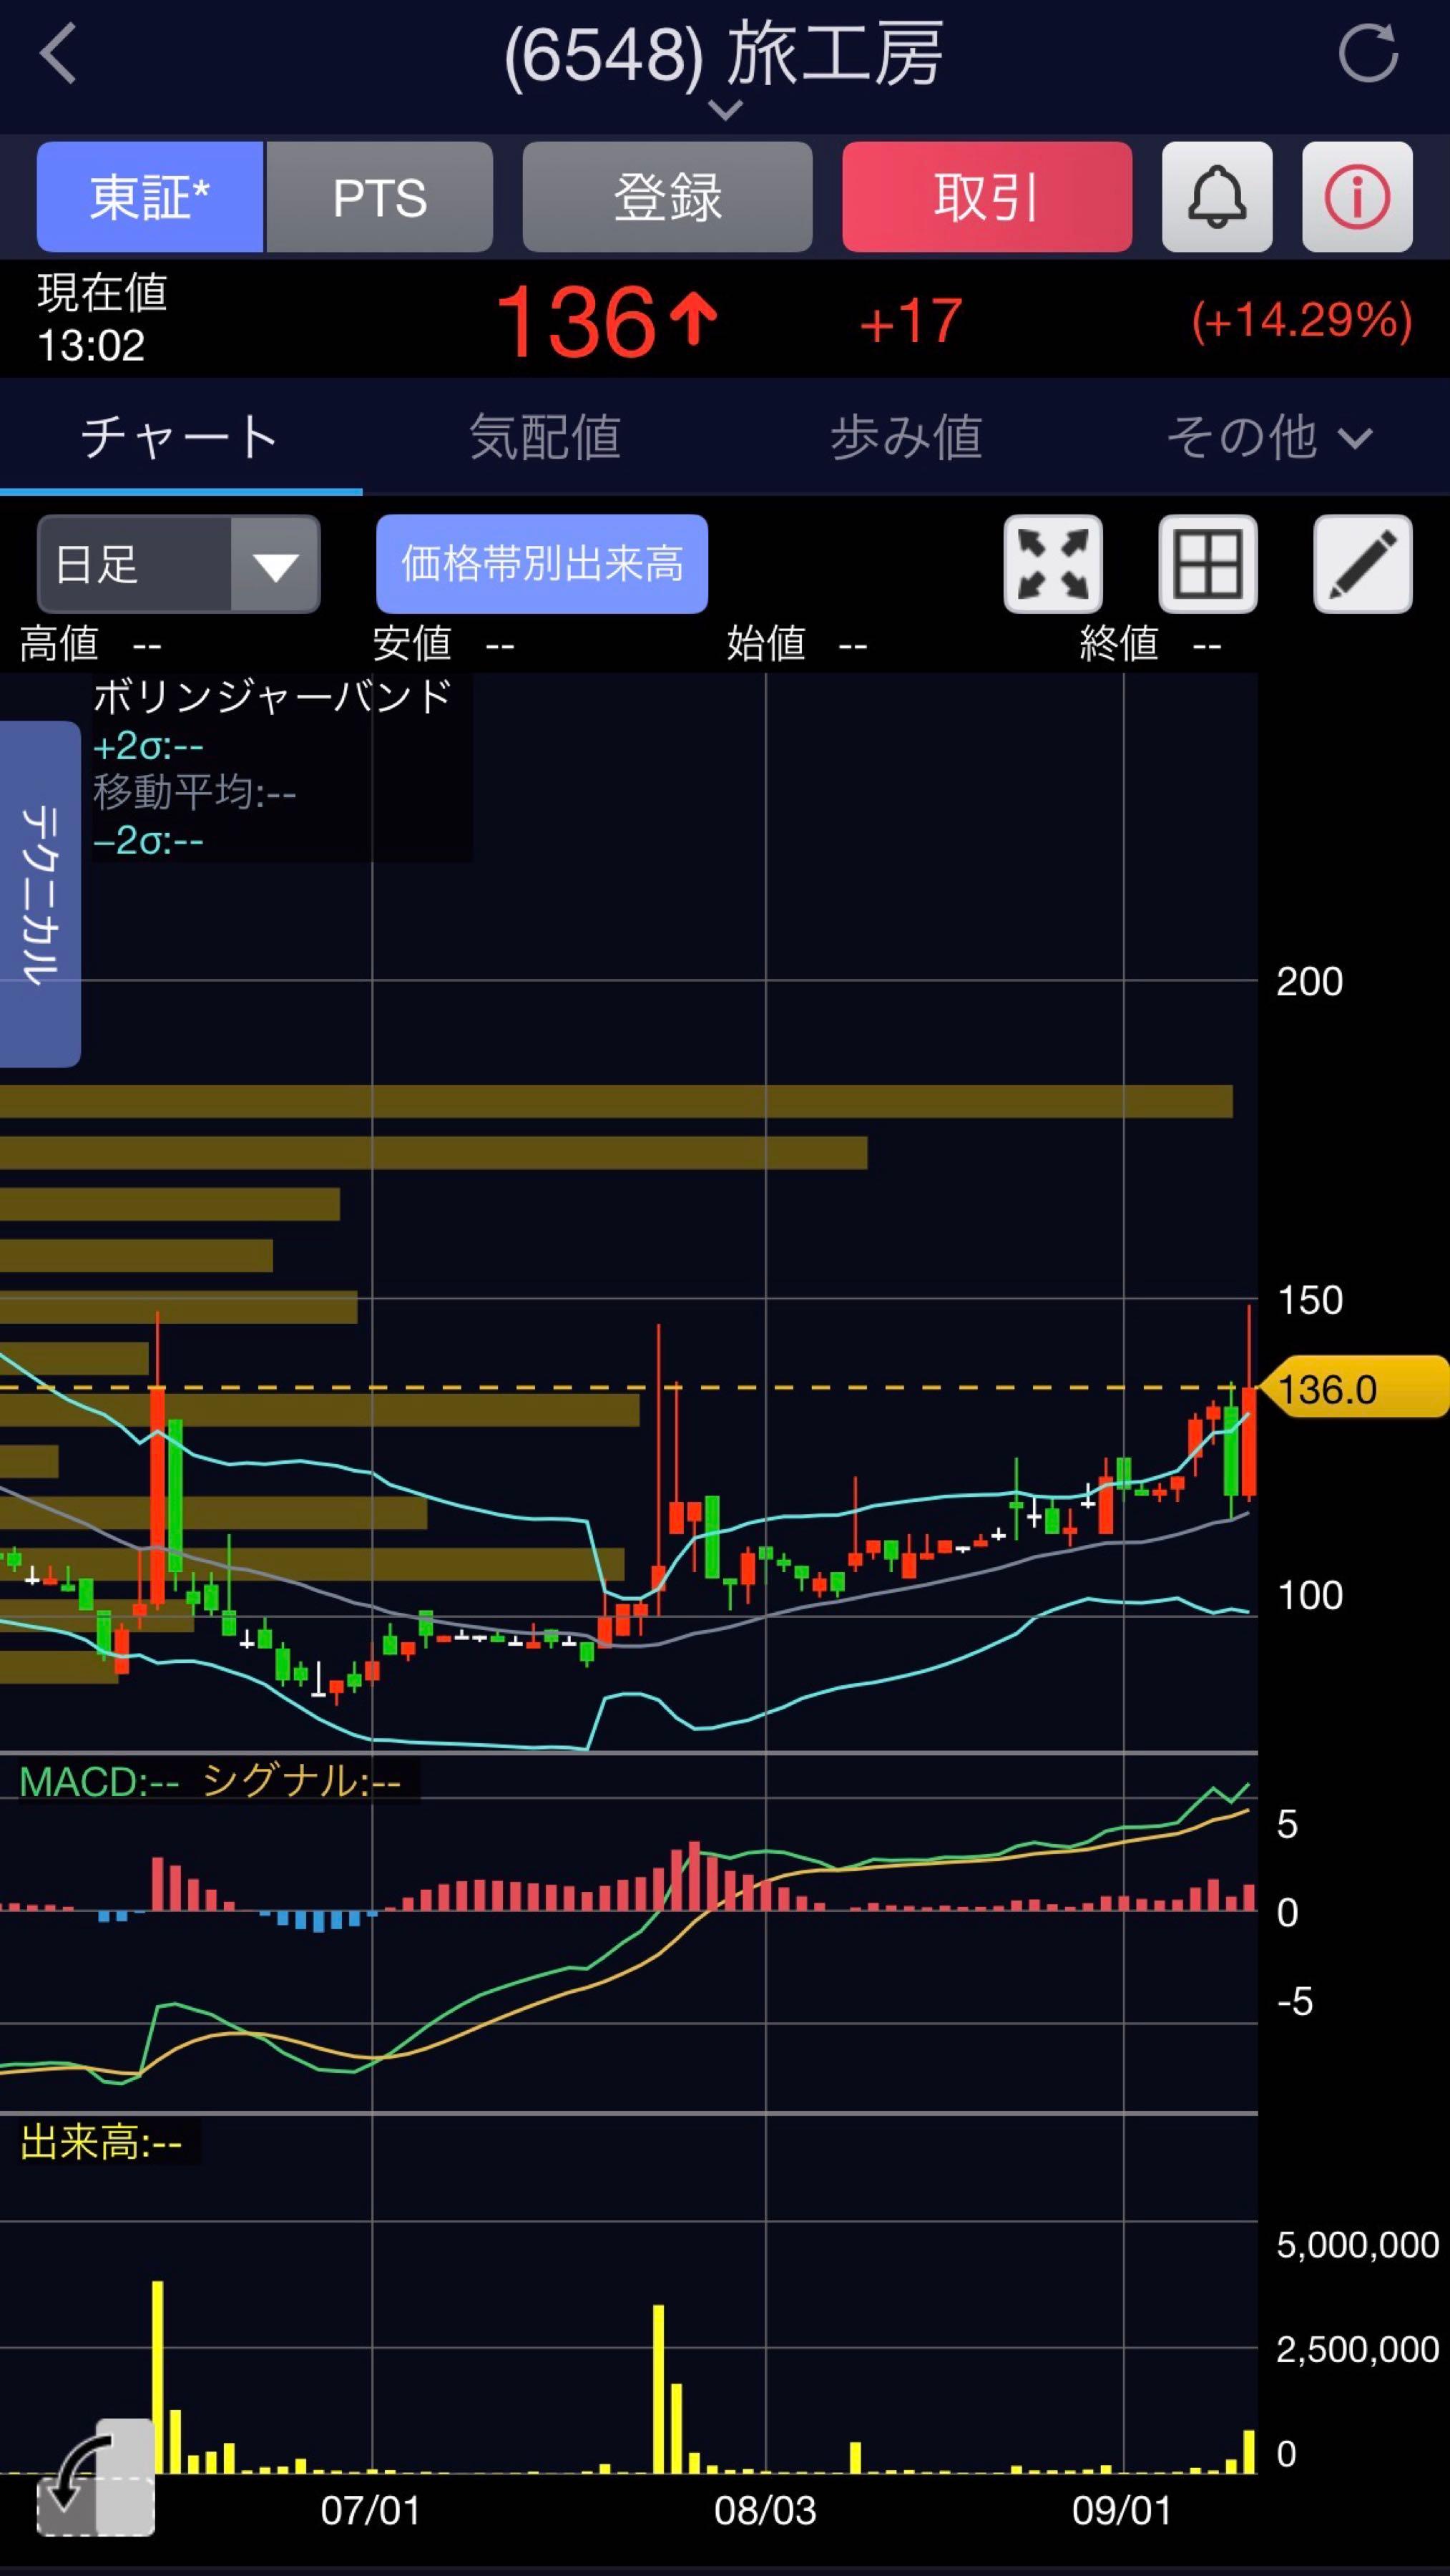Expand the その他 menu
Image resolution: width=1450 pixels, height=2576 pixels.
[x=1269, y=437]
